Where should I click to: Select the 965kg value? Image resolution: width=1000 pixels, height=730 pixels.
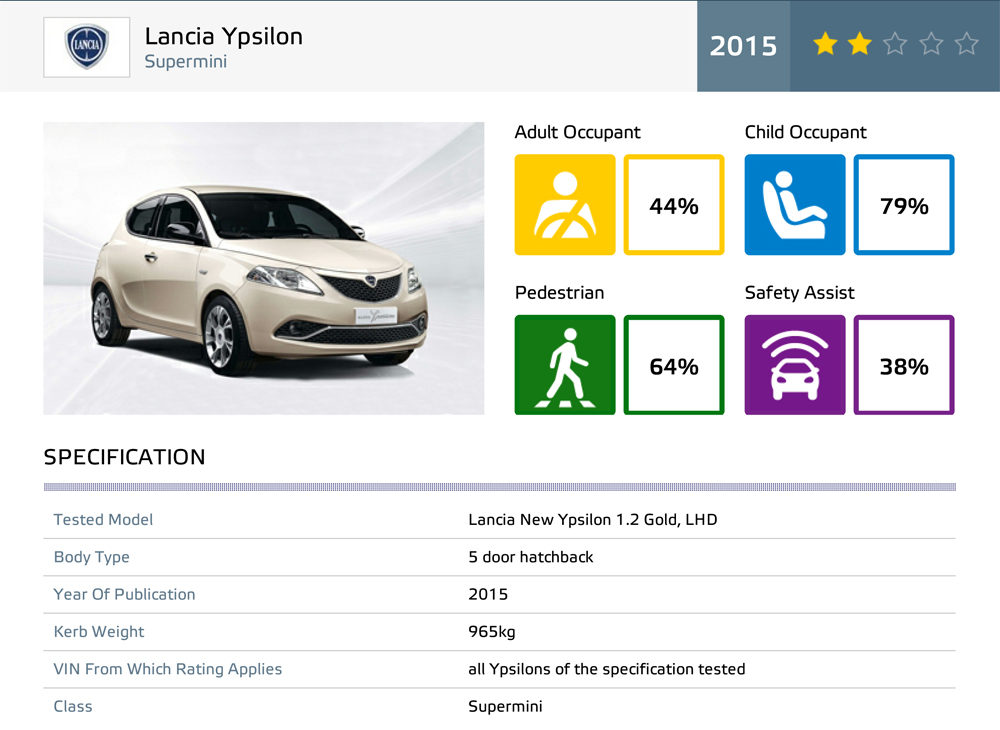pyautogui.click(x=492, y=632)
